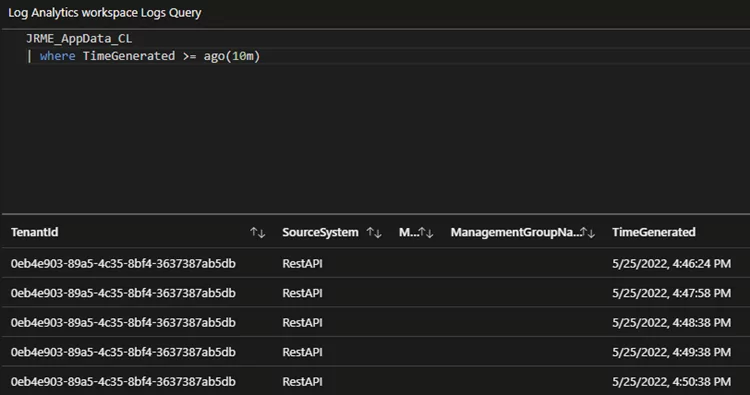Select TenantId cell in 4:46:24 PM row
Screen dimensions: 750x395
123,263
